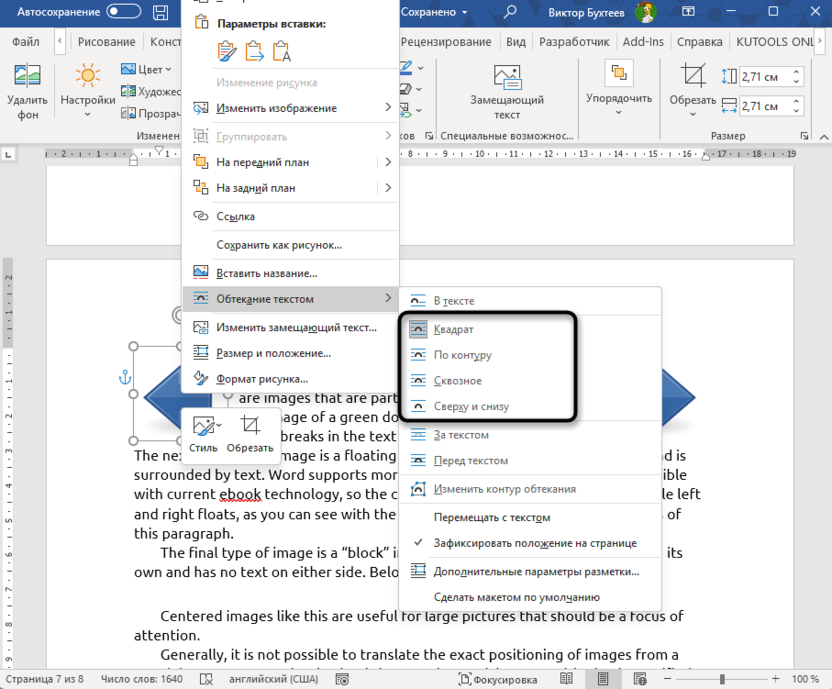The image size is (832, 689).
Task: Choose Изменить контур обтекания
Action: (x=530, y=489)
